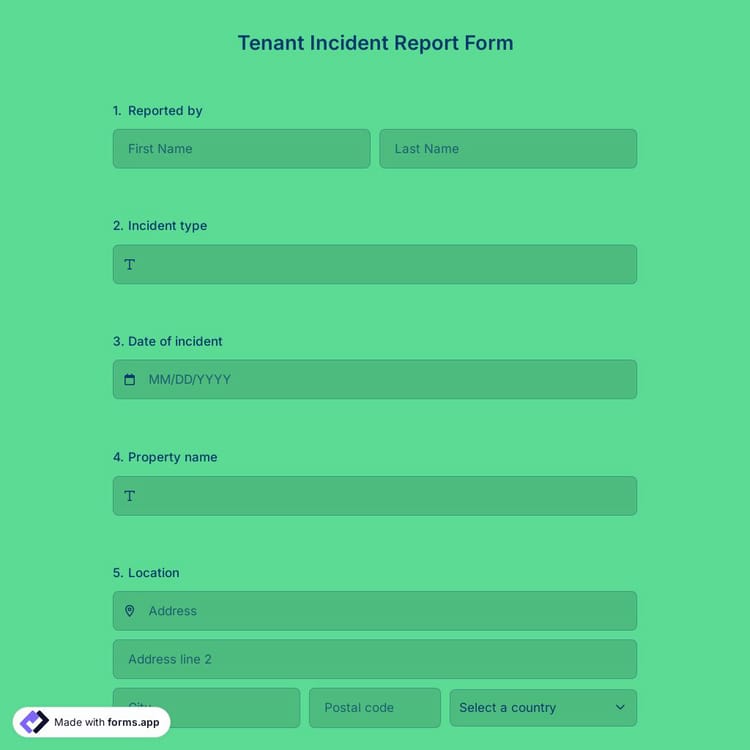750x750 pixels.
Task: Click the Location question label
Action: point(153,573)
